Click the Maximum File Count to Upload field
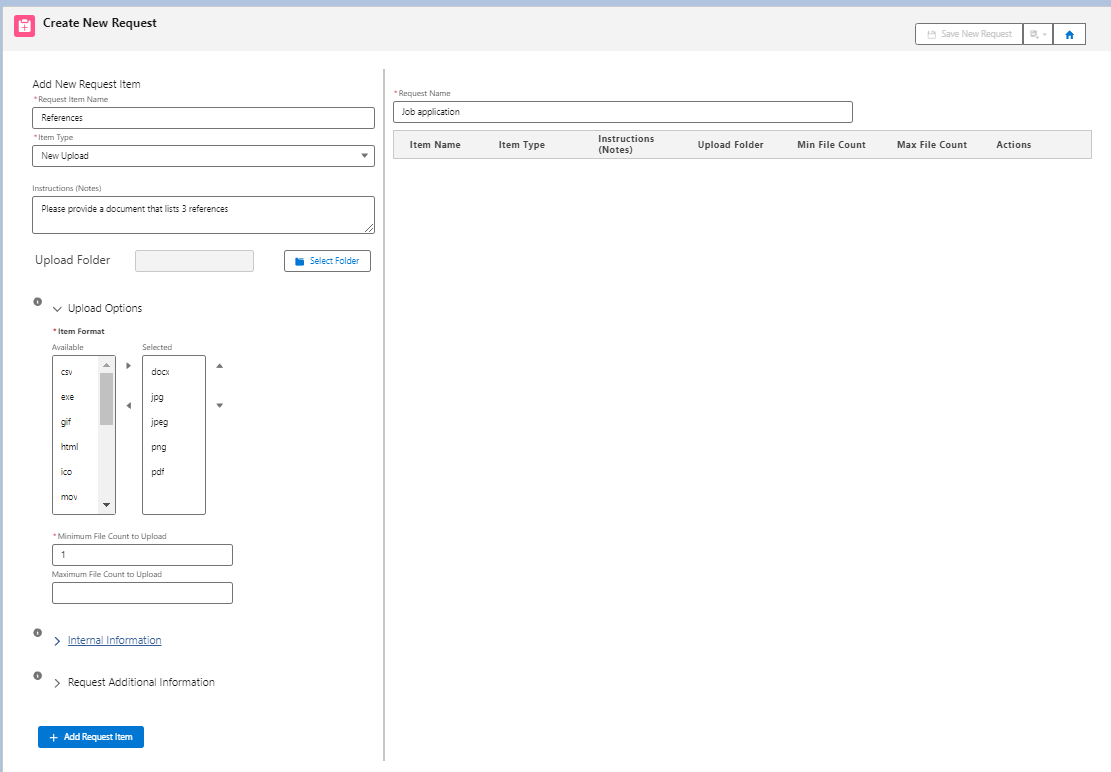 tap(142, 593)
